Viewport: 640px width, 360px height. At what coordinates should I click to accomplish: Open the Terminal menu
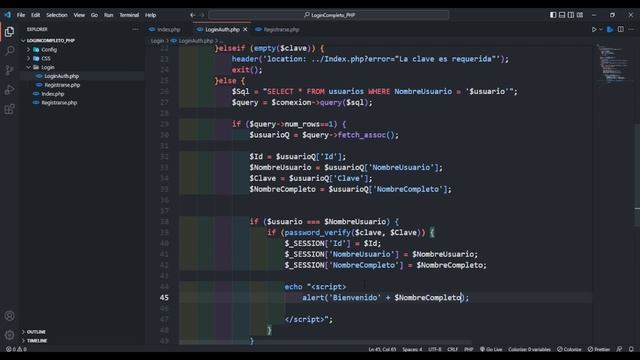click(129, 15)
